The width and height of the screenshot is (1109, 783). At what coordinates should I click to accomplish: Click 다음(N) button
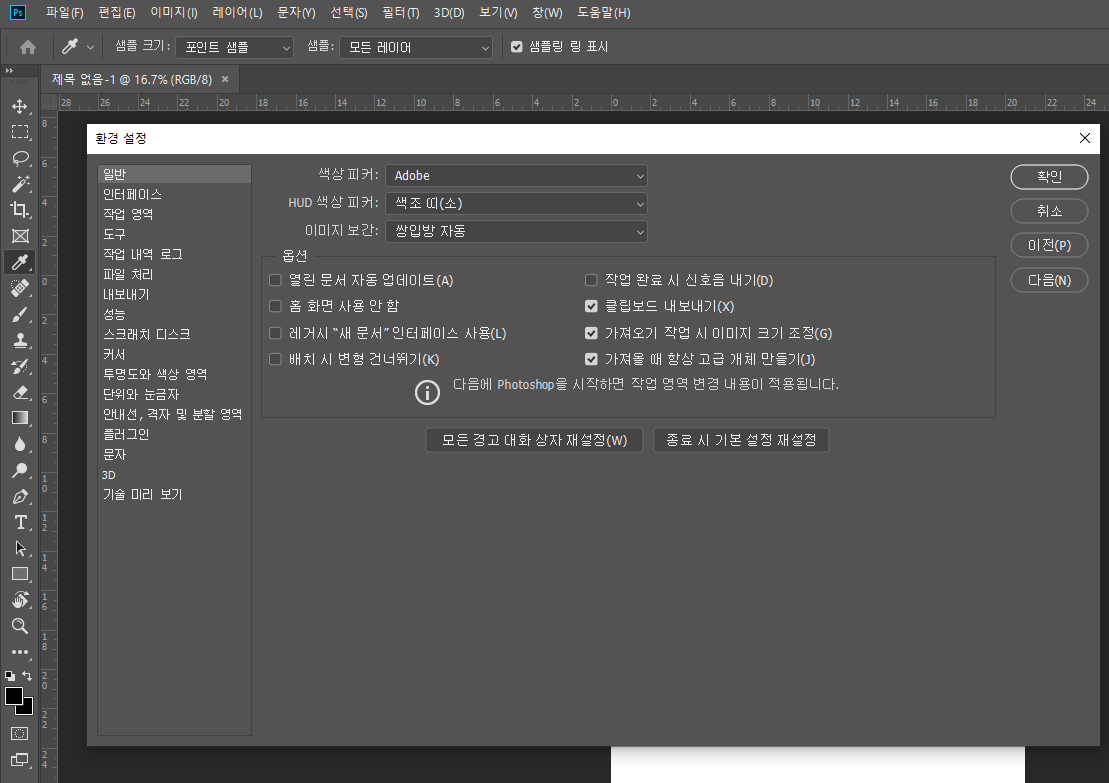point(1049,280)
